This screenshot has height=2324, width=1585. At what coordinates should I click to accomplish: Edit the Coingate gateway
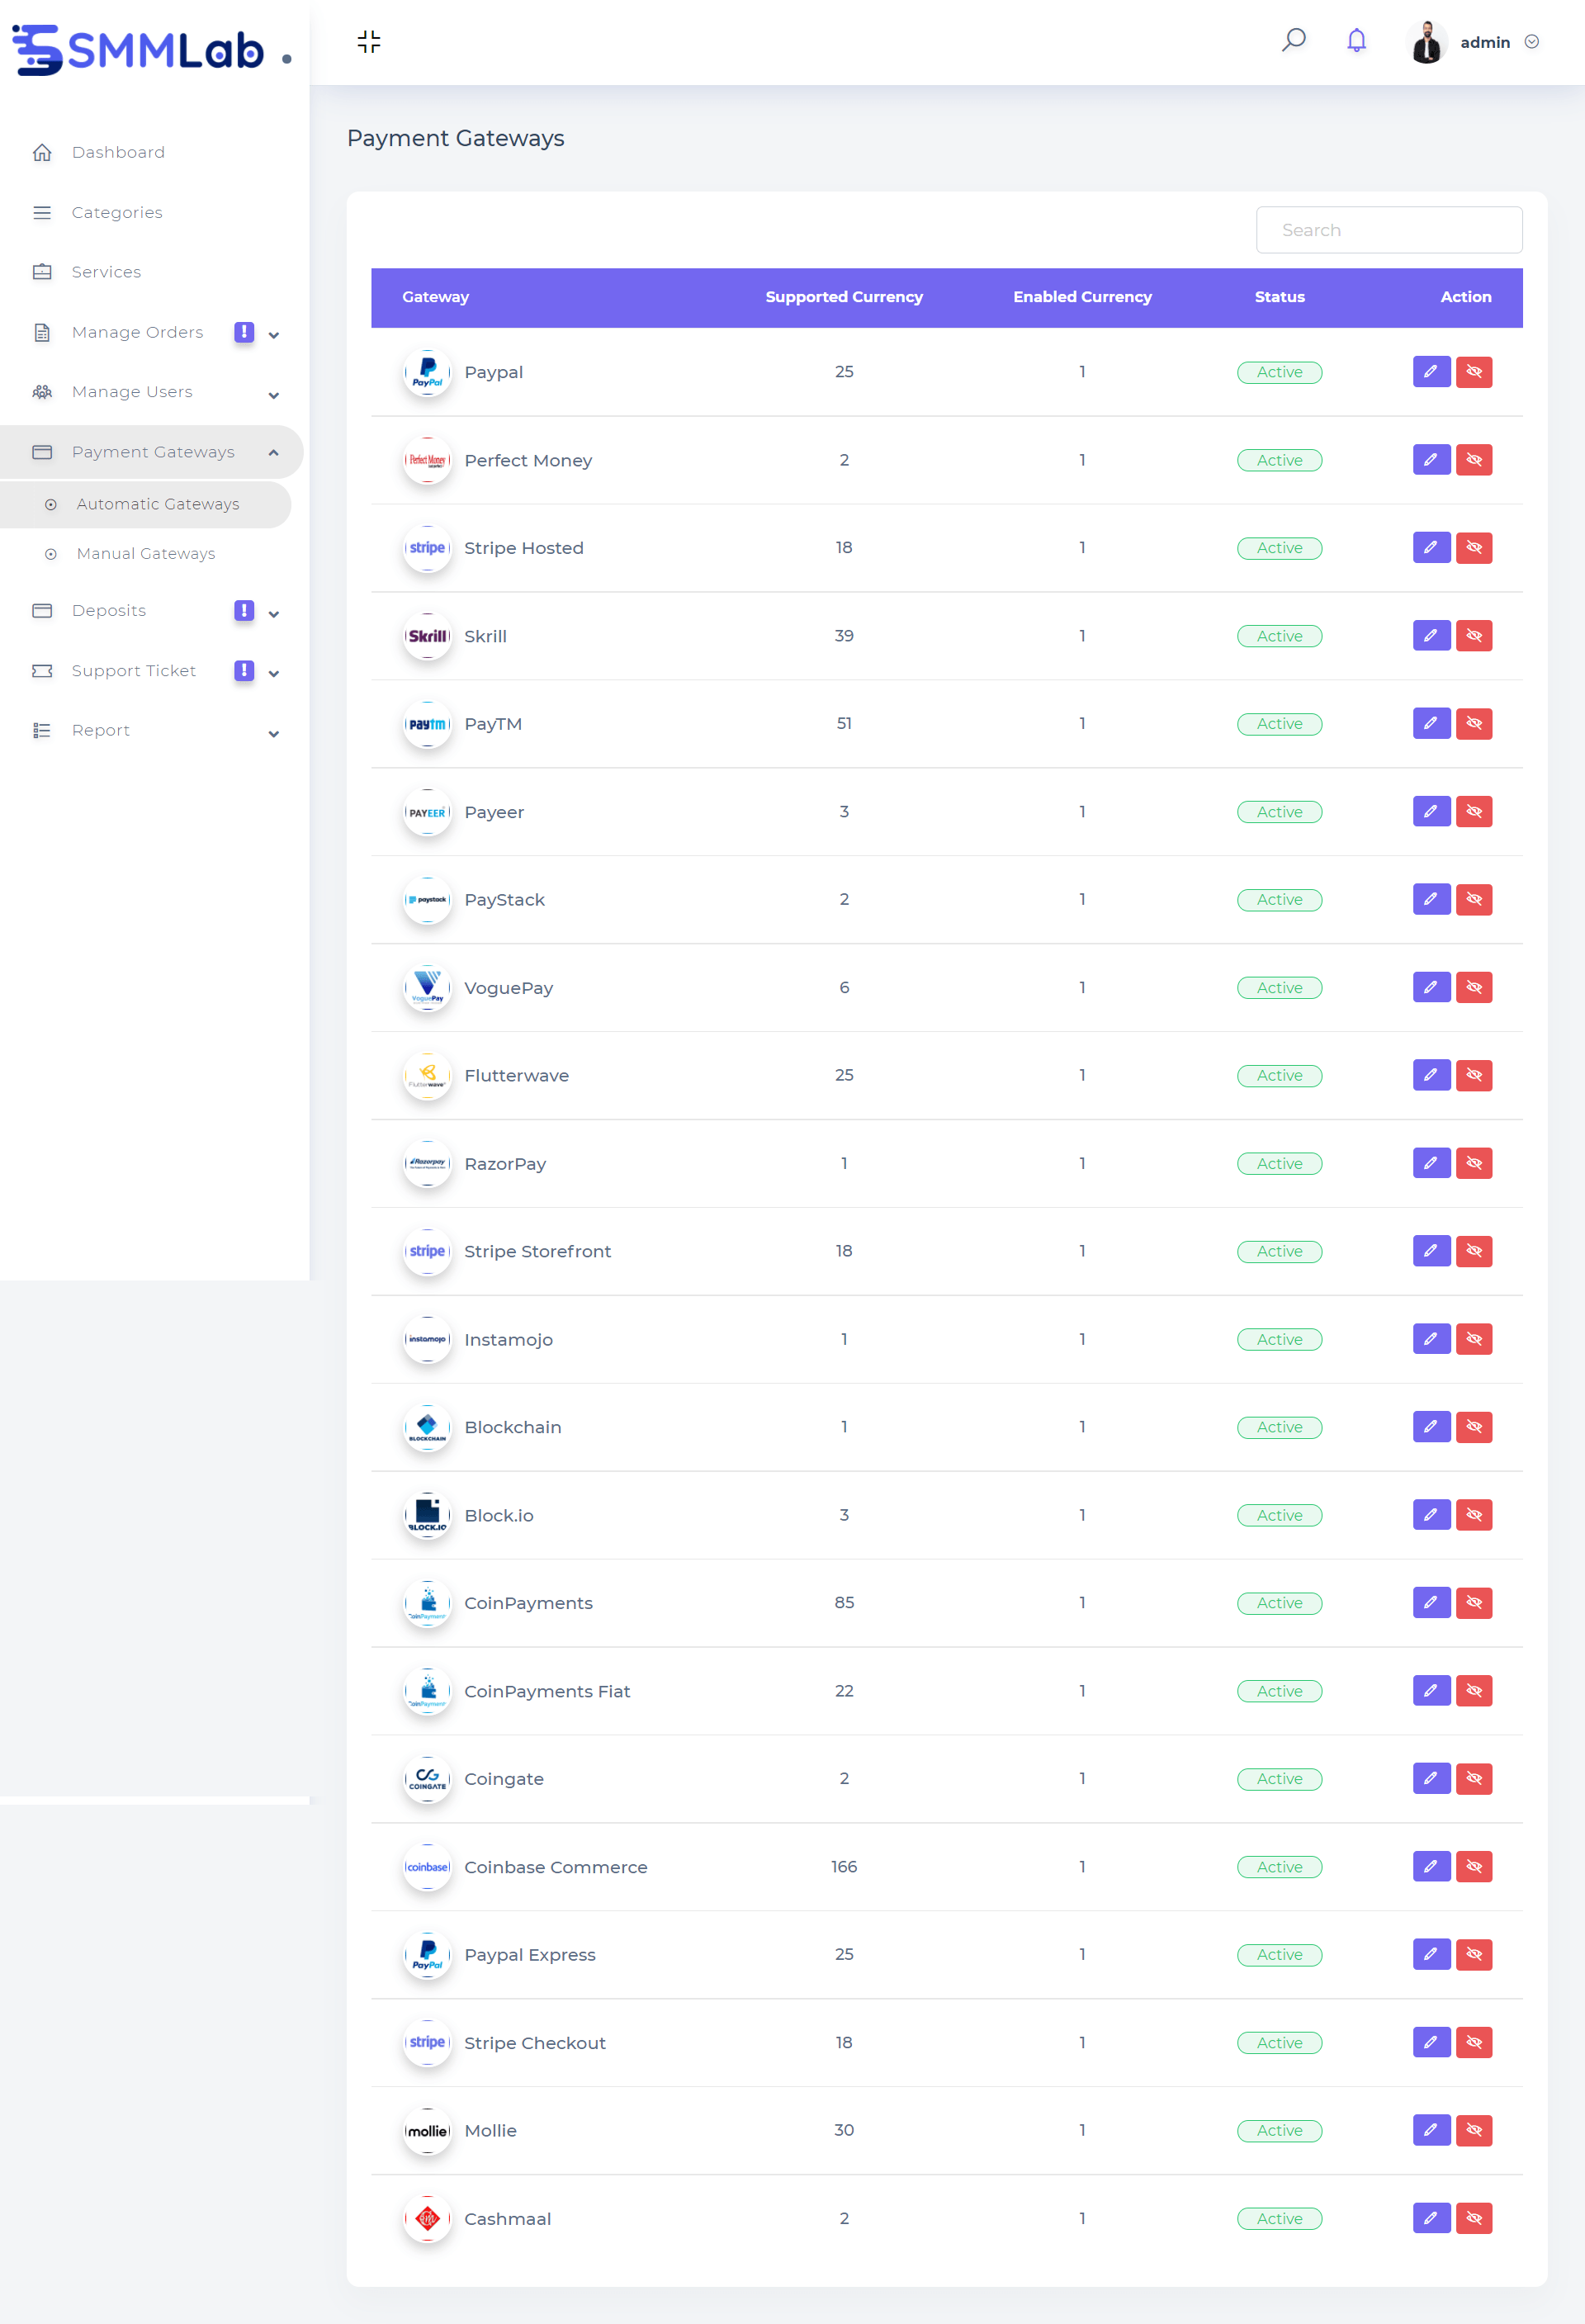[1431, 1779]
